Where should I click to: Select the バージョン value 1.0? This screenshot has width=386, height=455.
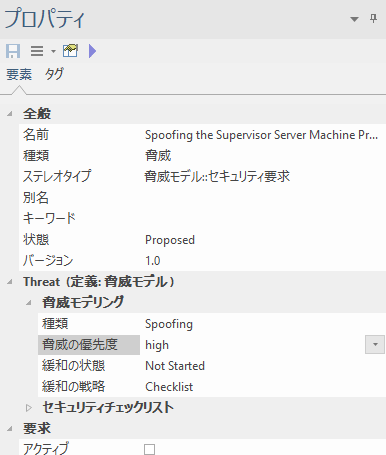pos(153,261)
